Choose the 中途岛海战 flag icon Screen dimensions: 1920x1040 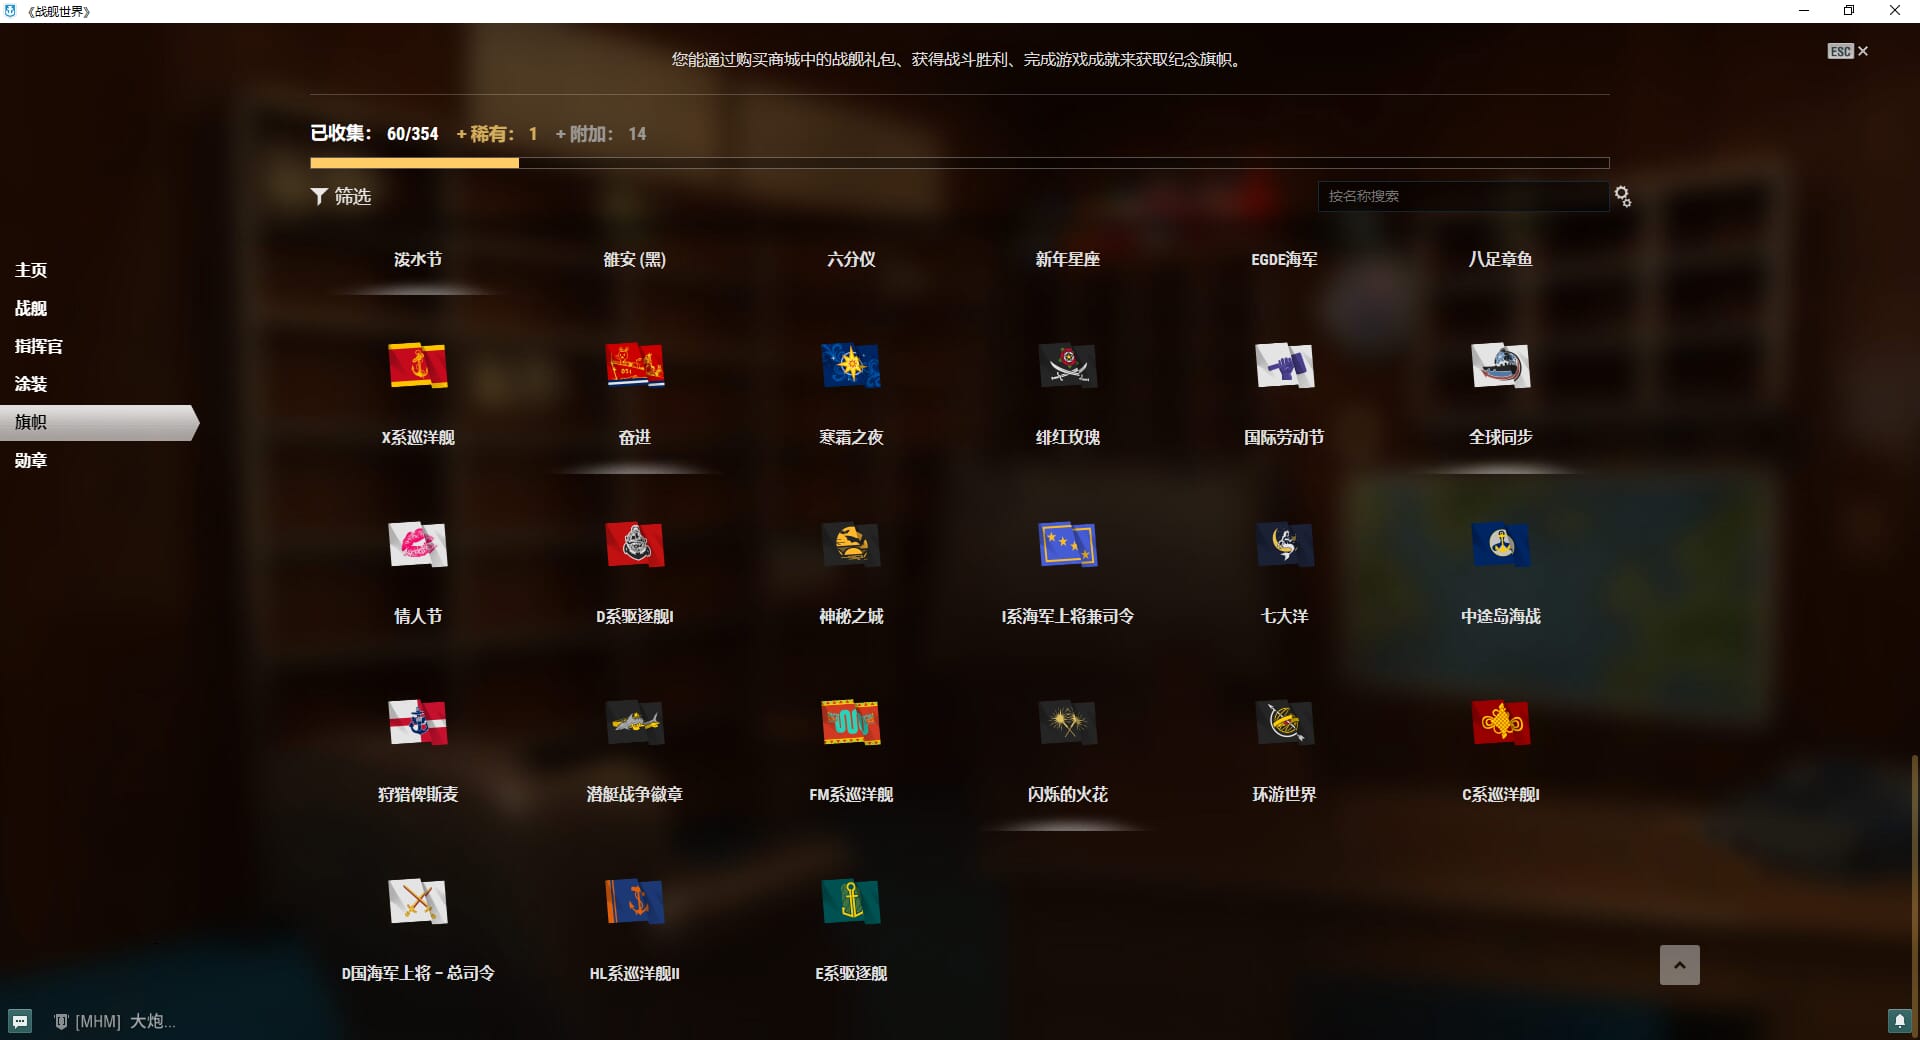(1500, 545)
